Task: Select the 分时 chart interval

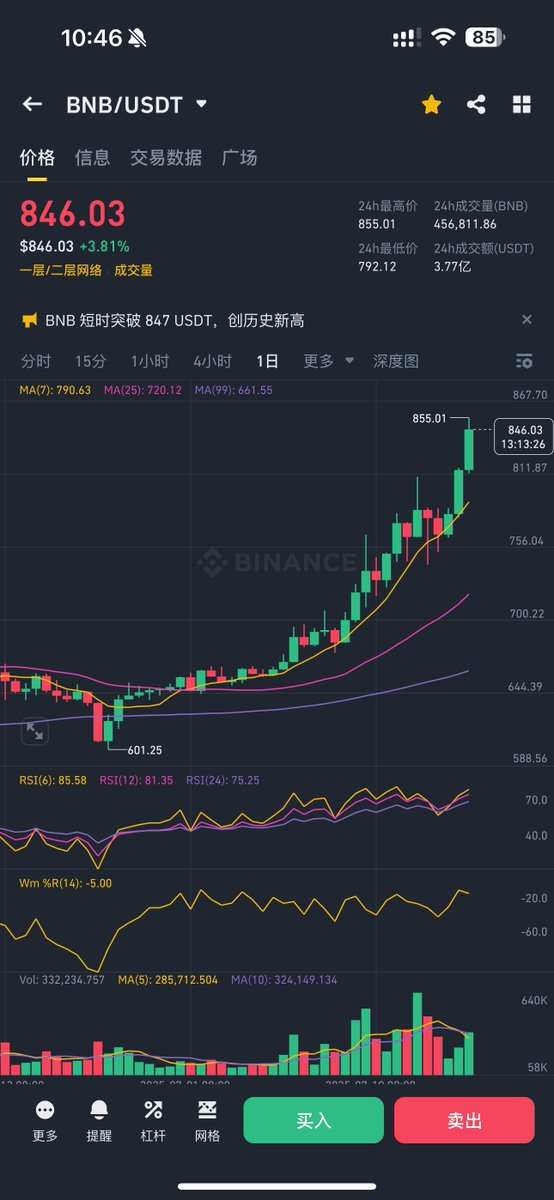Action: click(35, 361)
